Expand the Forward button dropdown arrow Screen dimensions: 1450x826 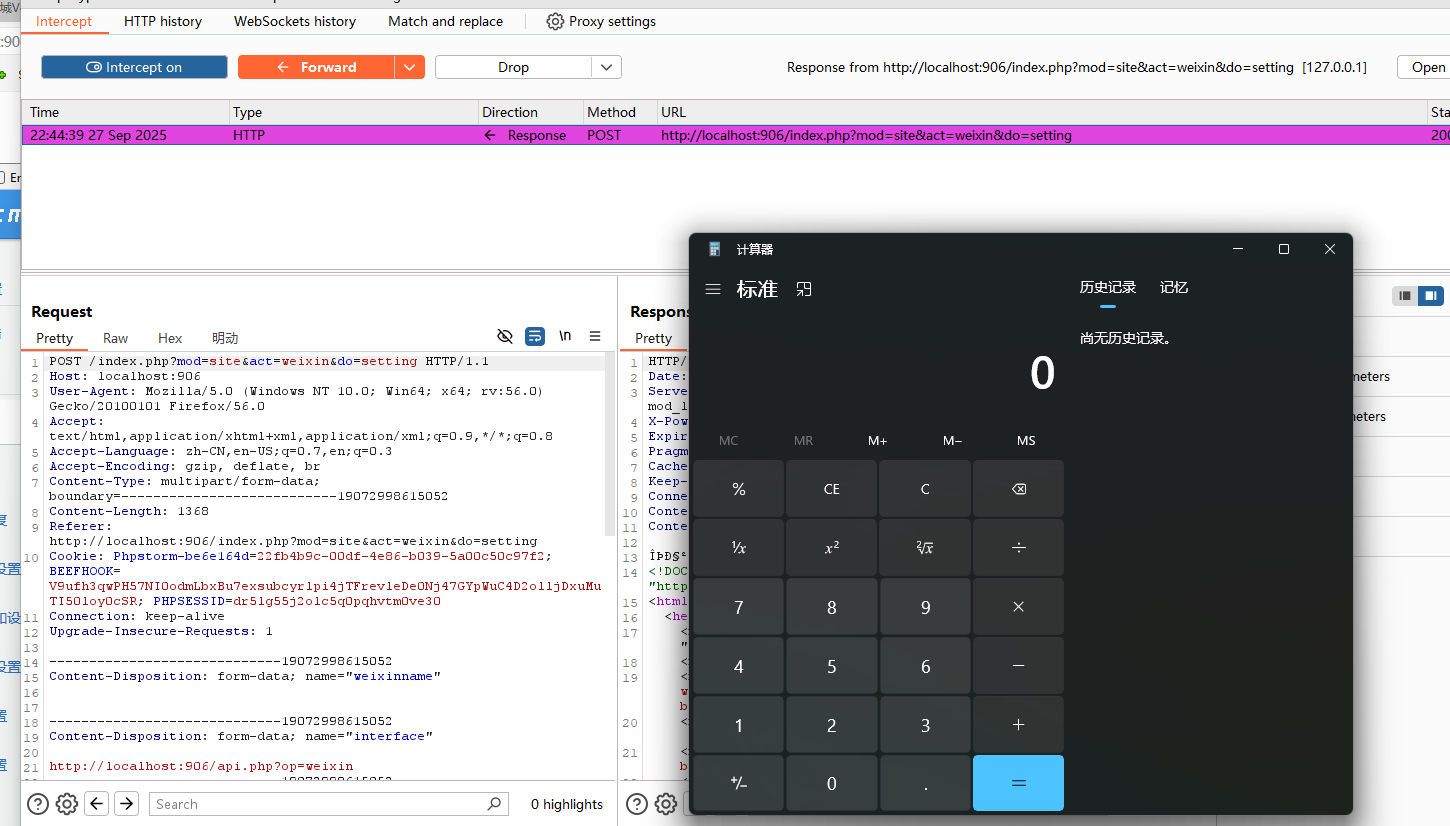tap(410, 67)
